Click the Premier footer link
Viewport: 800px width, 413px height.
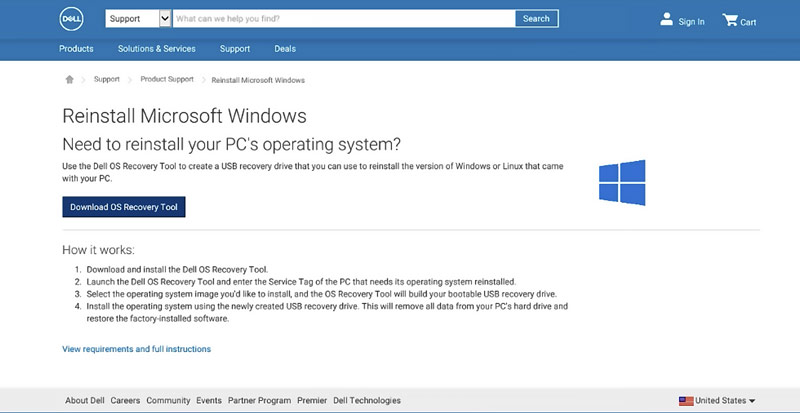coord(312,401)
